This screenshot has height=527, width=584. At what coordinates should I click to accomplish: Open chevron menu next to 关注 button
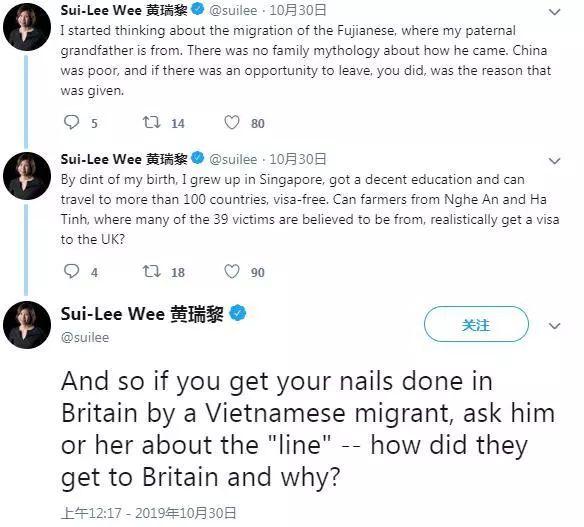coord(555,326)
